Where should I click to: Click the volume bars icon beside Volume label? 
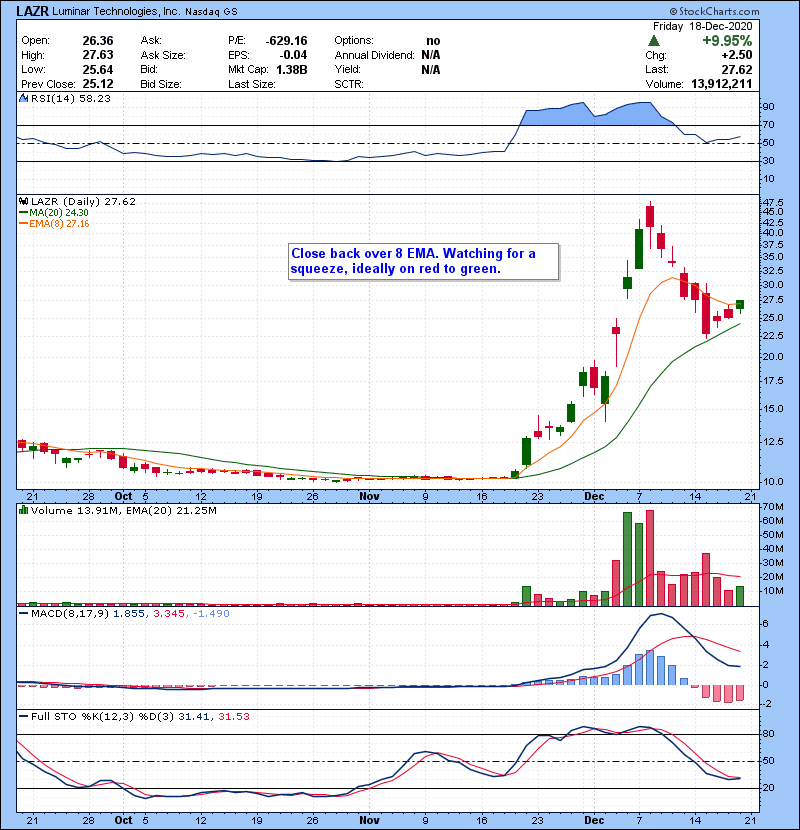(23, 510)
